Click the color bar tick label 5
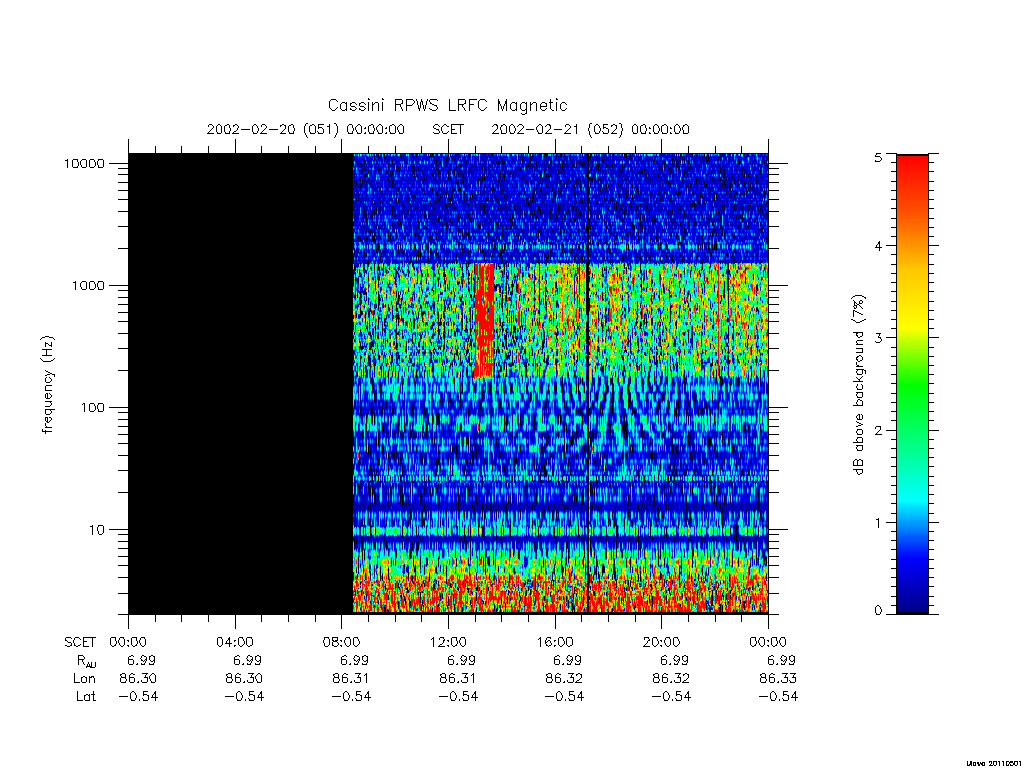Viewport: 1024px width, 768px height. 878,157
